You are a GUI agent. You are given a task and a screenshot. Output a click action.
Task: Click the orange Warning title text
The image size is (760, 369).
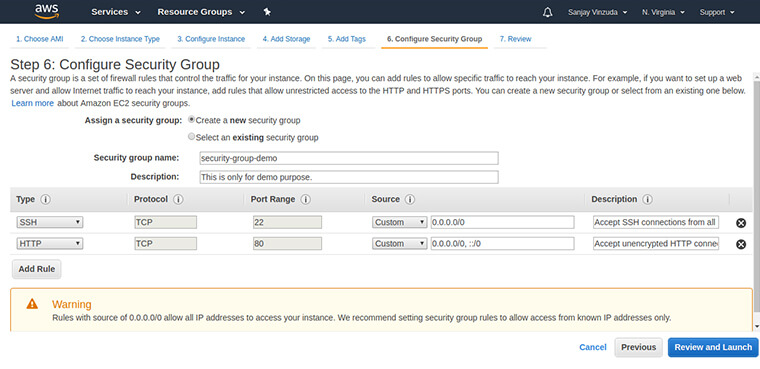tap(72, 305)
